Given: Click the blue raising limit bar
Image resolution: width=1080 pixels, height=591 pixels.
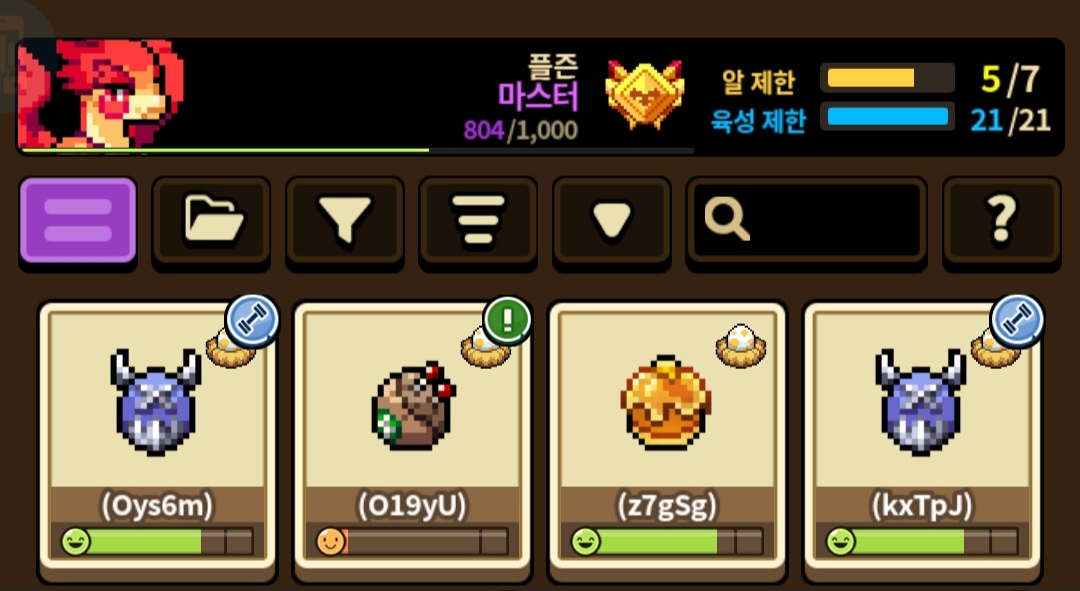Looking at the screenshot, I should tap(887, 116).
